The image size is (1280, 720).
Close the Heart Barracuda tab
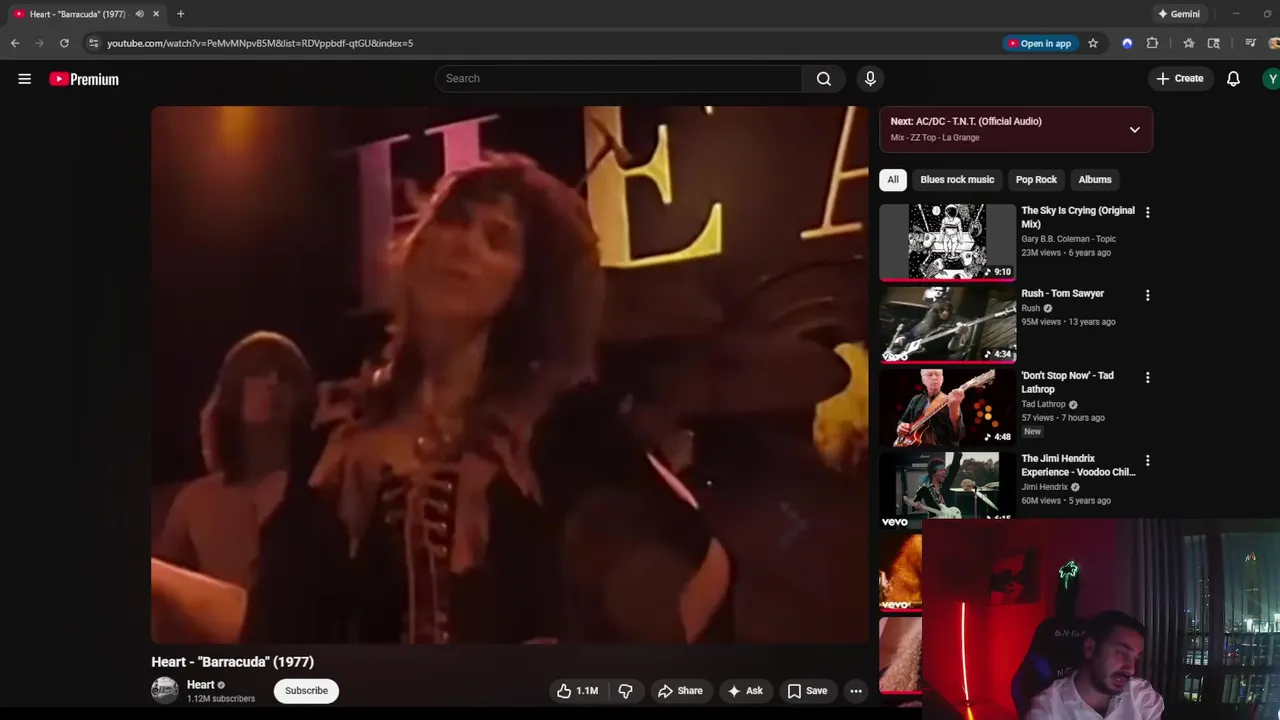[x=156, y=14]
